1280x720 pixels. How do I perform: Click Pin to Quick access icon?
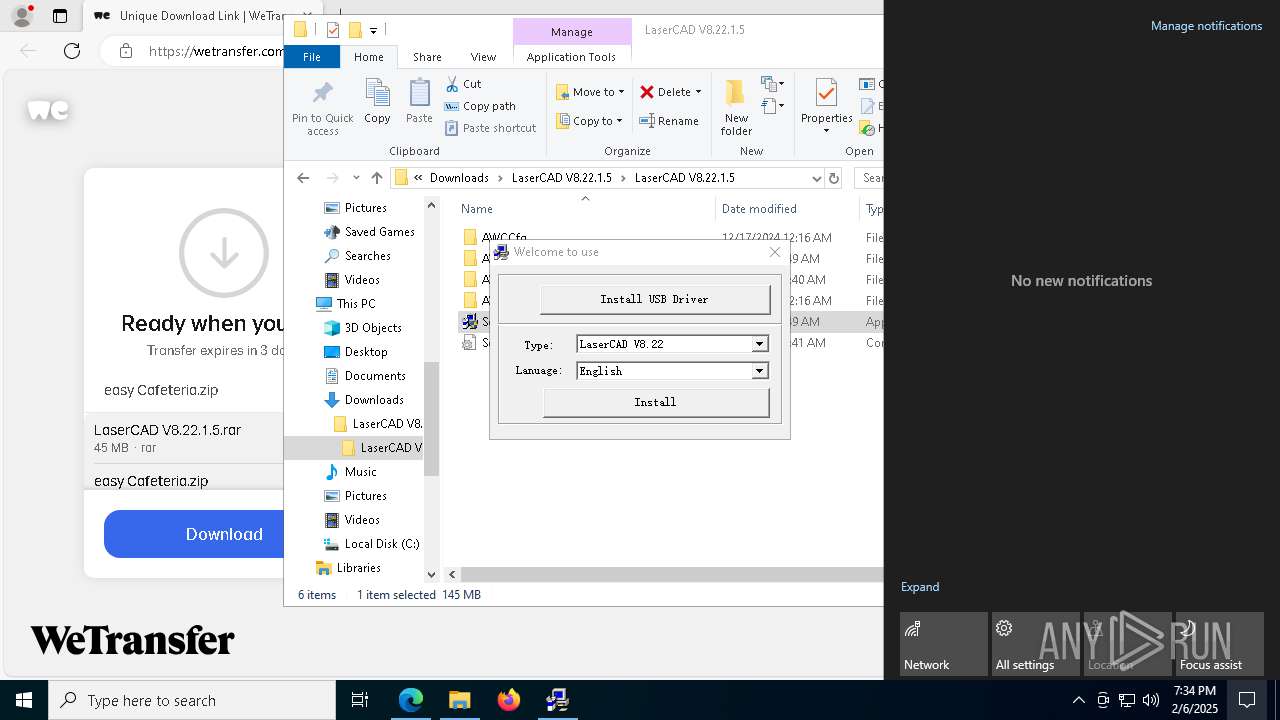click(322, 108)
